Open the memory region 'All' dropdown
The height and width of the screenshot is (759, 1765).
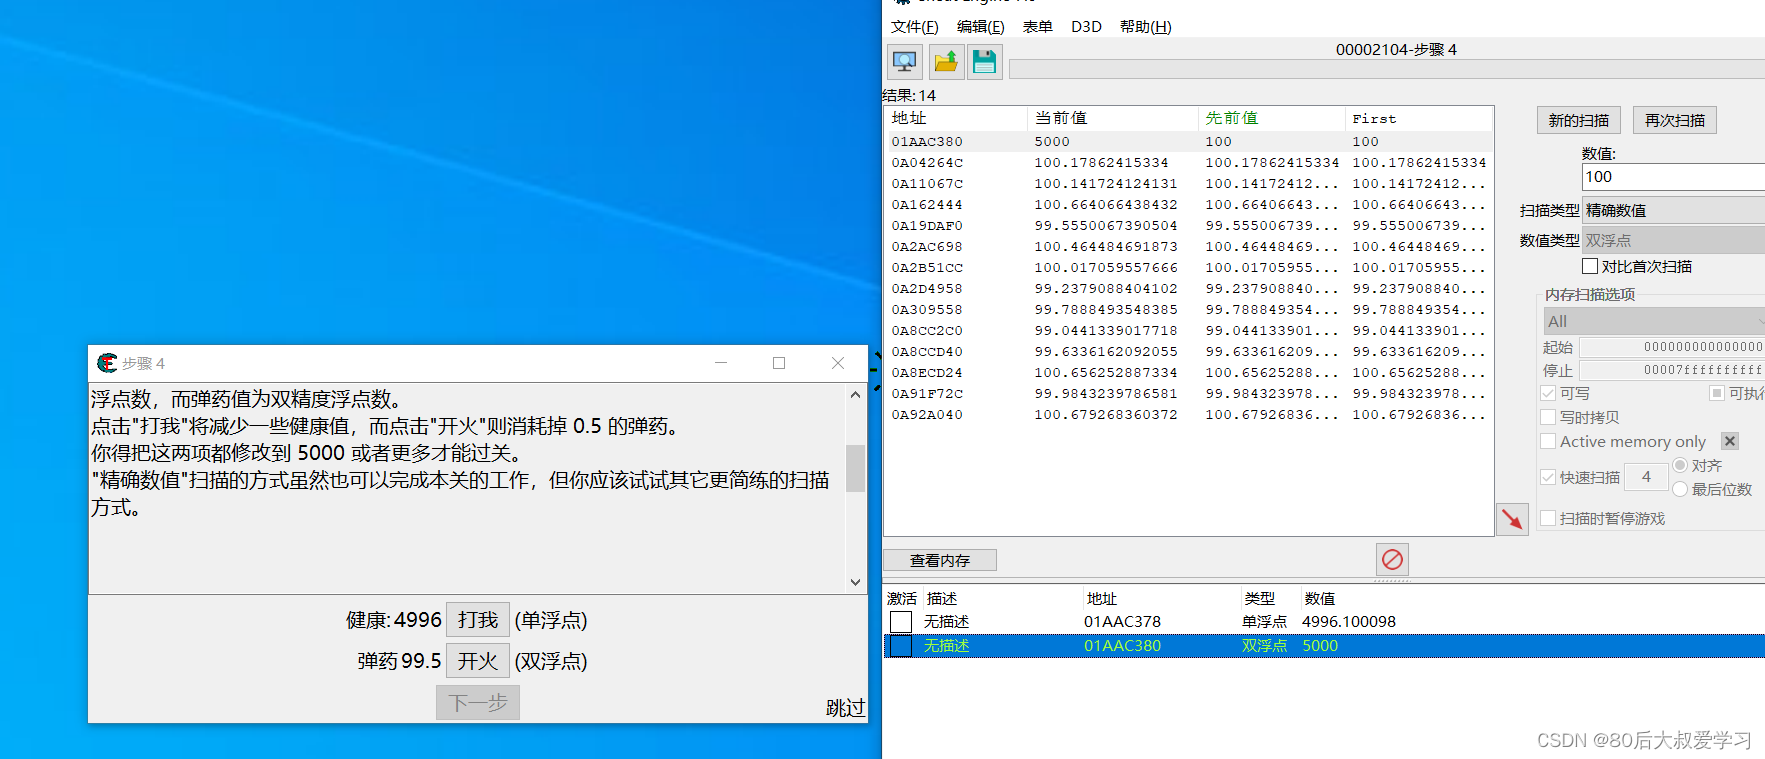pyautogui.click(x=1655, y=321)
